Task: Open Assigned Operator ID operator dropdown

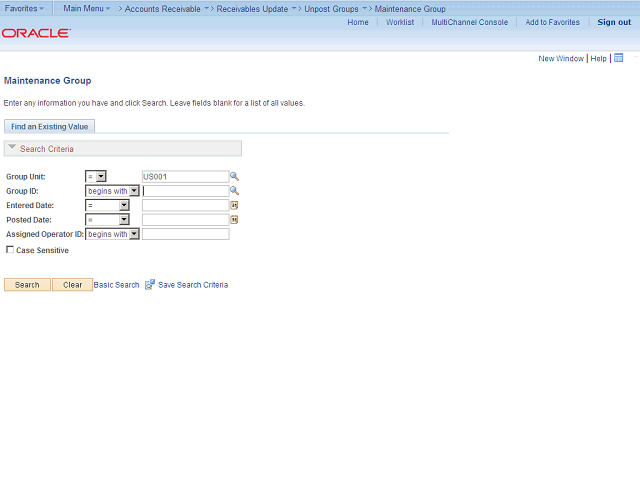Action: coord(112,234)
